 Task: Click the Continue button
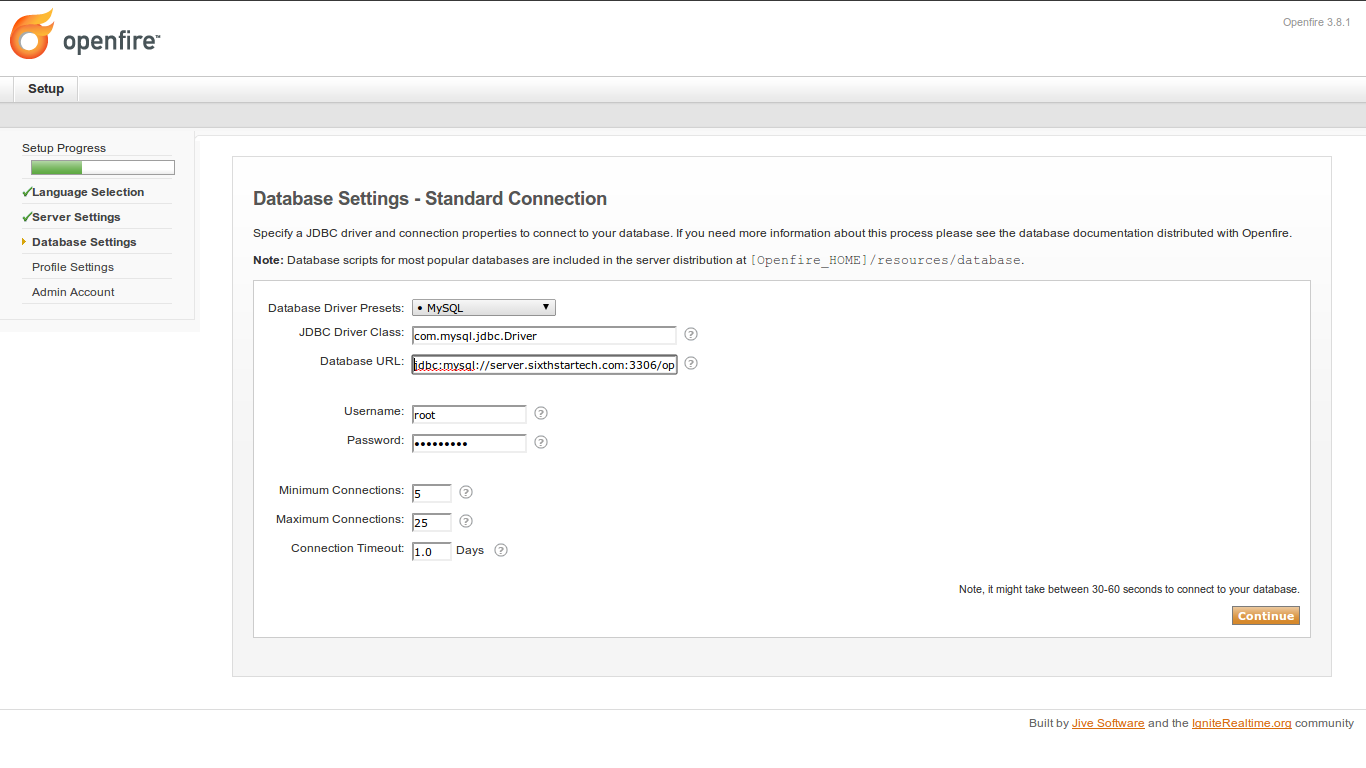click(1266, 616)
